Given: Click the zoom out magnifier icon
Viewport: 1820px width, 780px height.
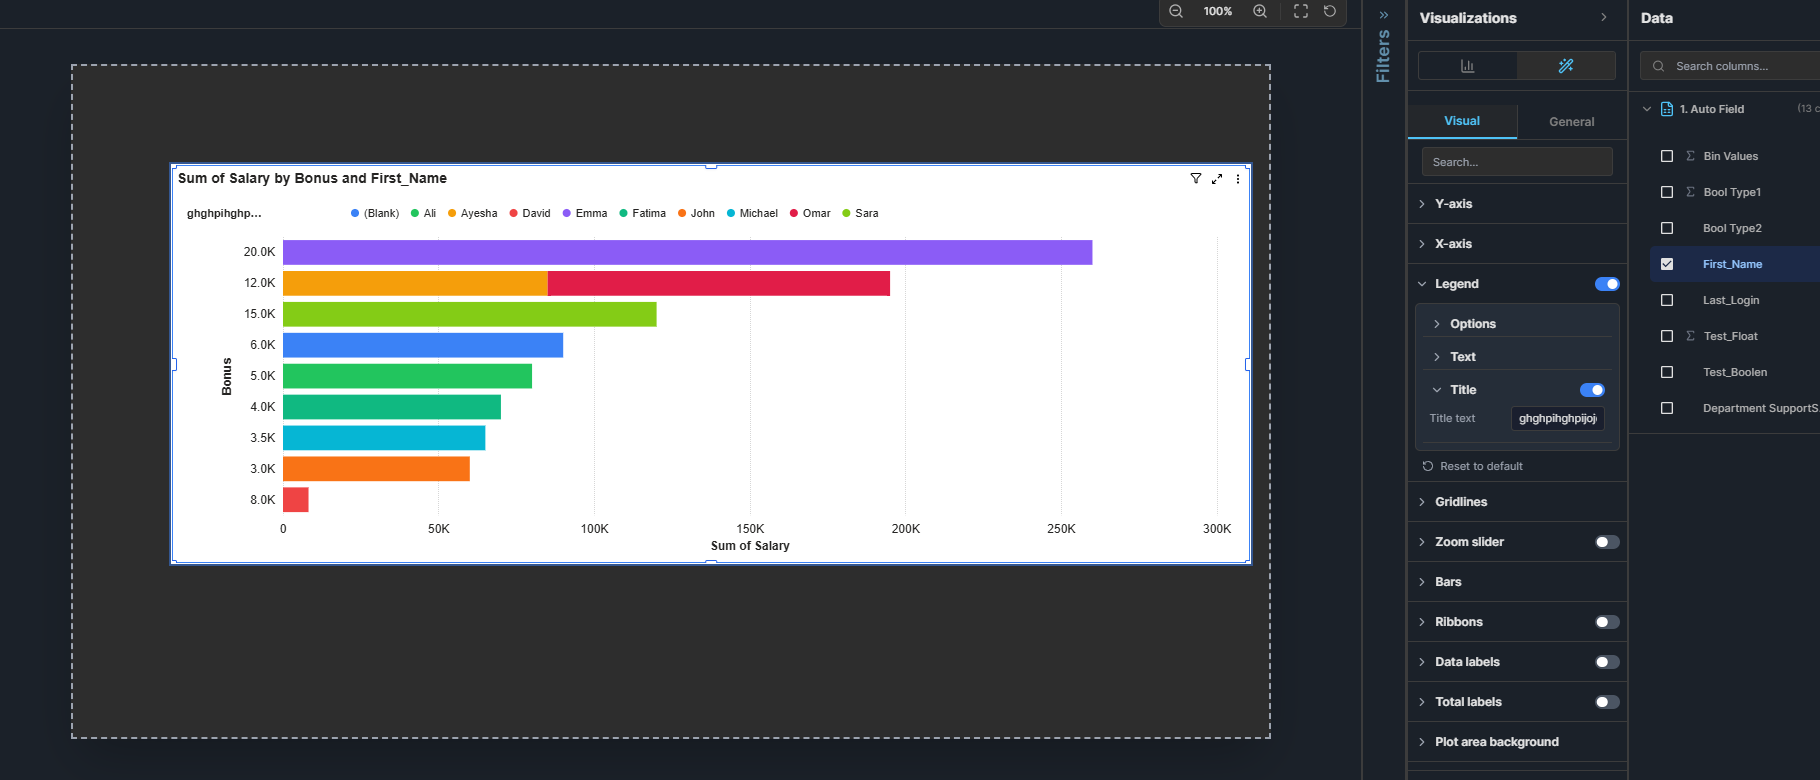Looking at the screenshot, I should 1176,11.
